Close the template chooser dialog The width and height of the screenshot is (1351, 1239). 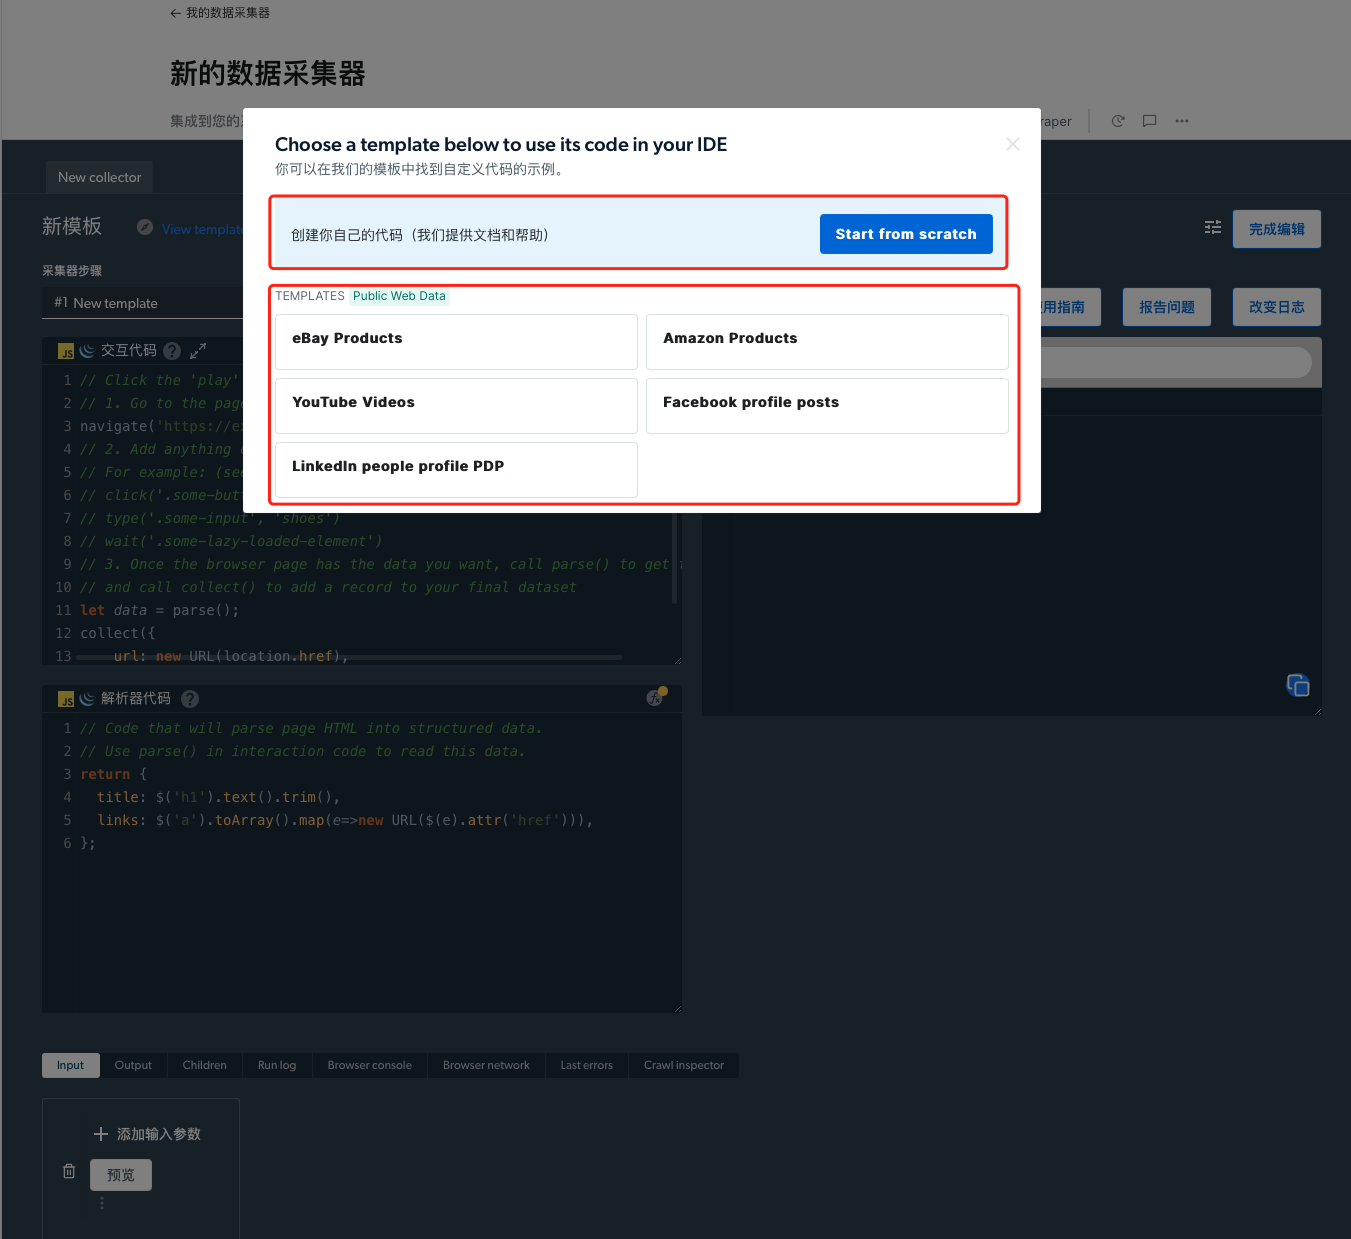coord(1013,144)
